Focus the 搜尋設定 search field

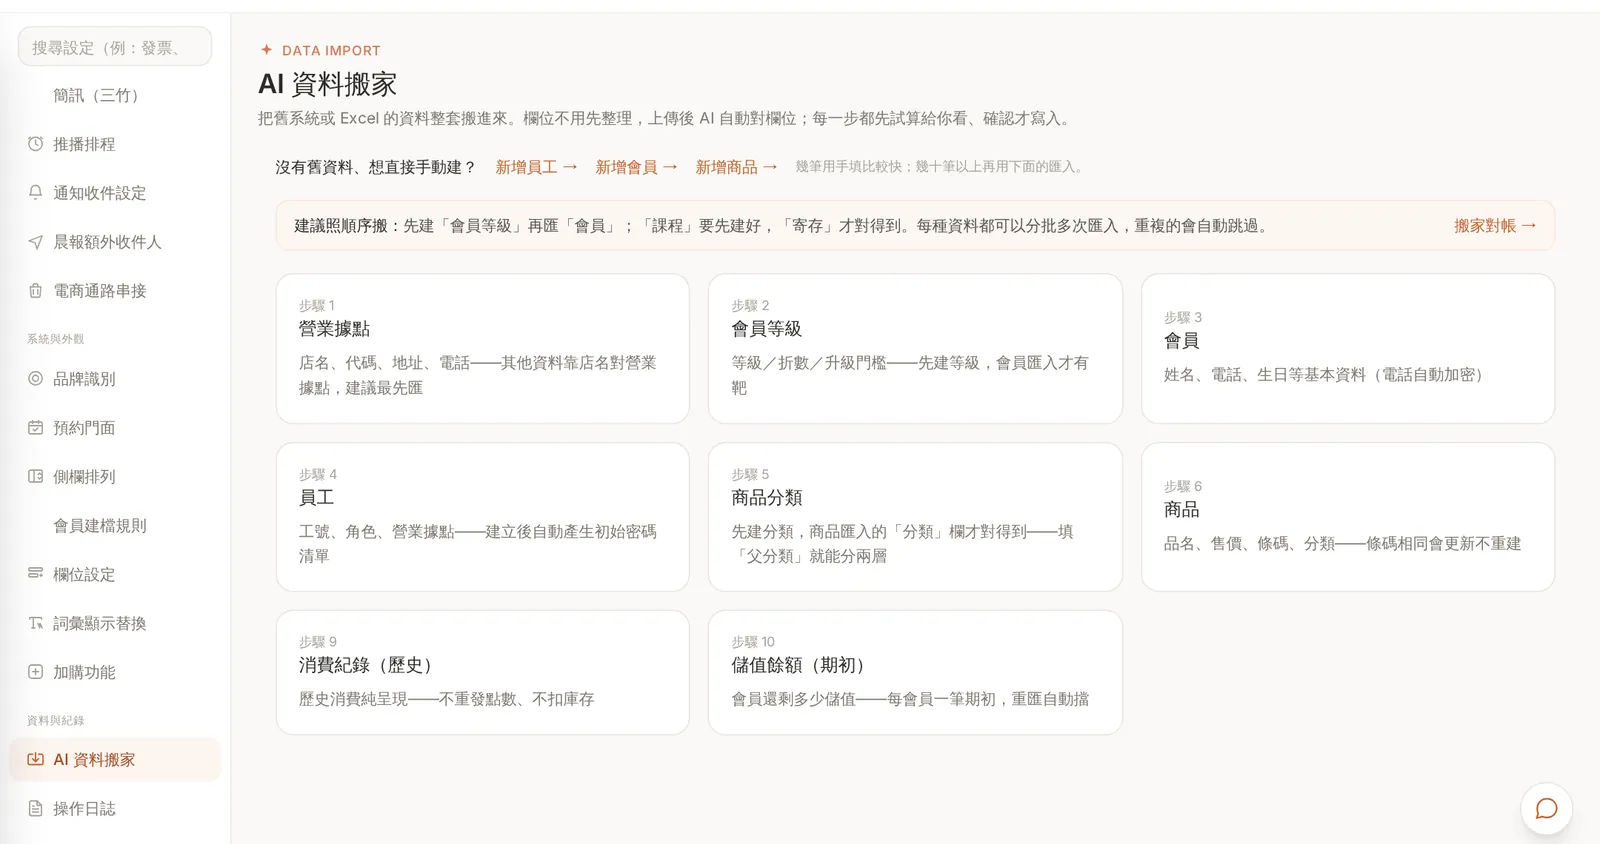pos(115,47)
